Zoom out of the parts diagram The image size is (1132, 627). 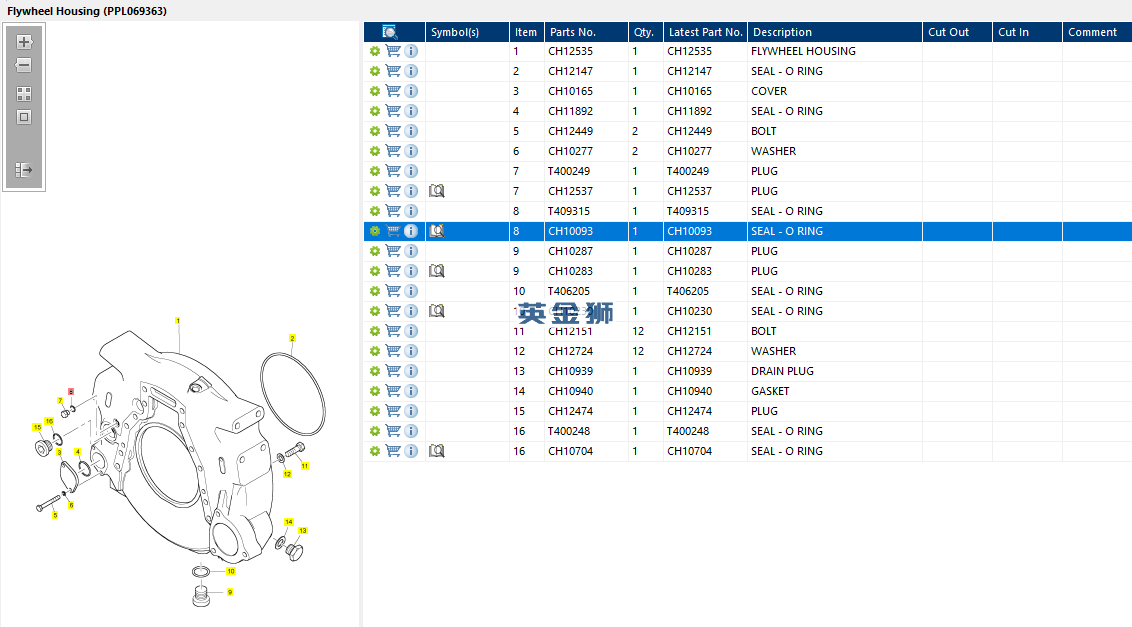coord(24,65)
